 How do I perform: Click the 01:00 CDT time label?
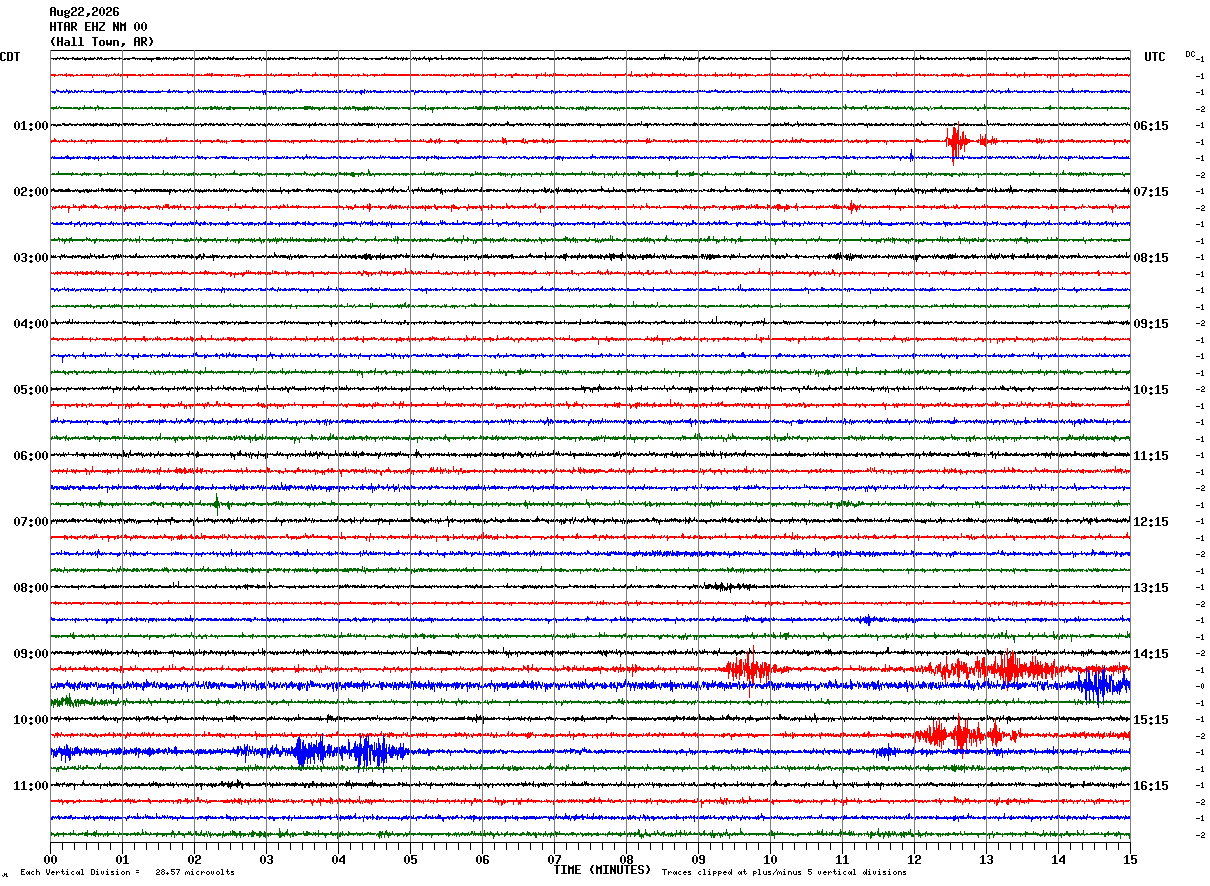[x=30, y=126]
